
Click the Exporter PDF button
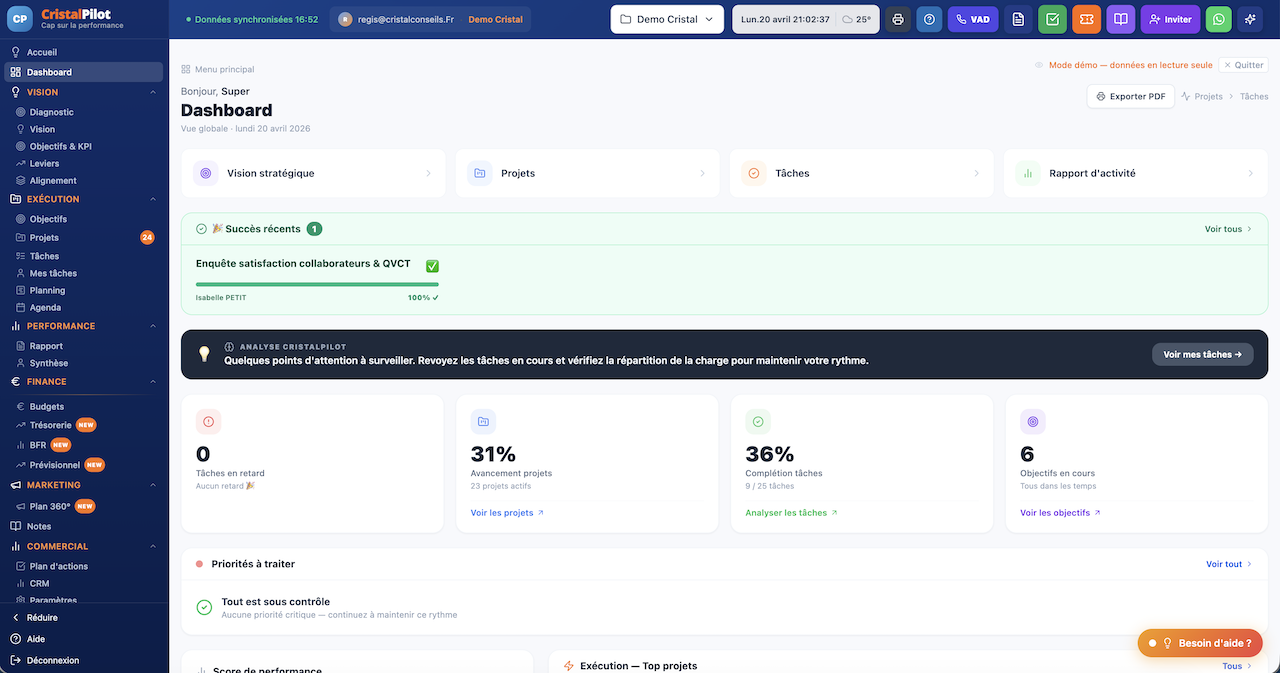pyautogui.click(x=1131, y=97)
